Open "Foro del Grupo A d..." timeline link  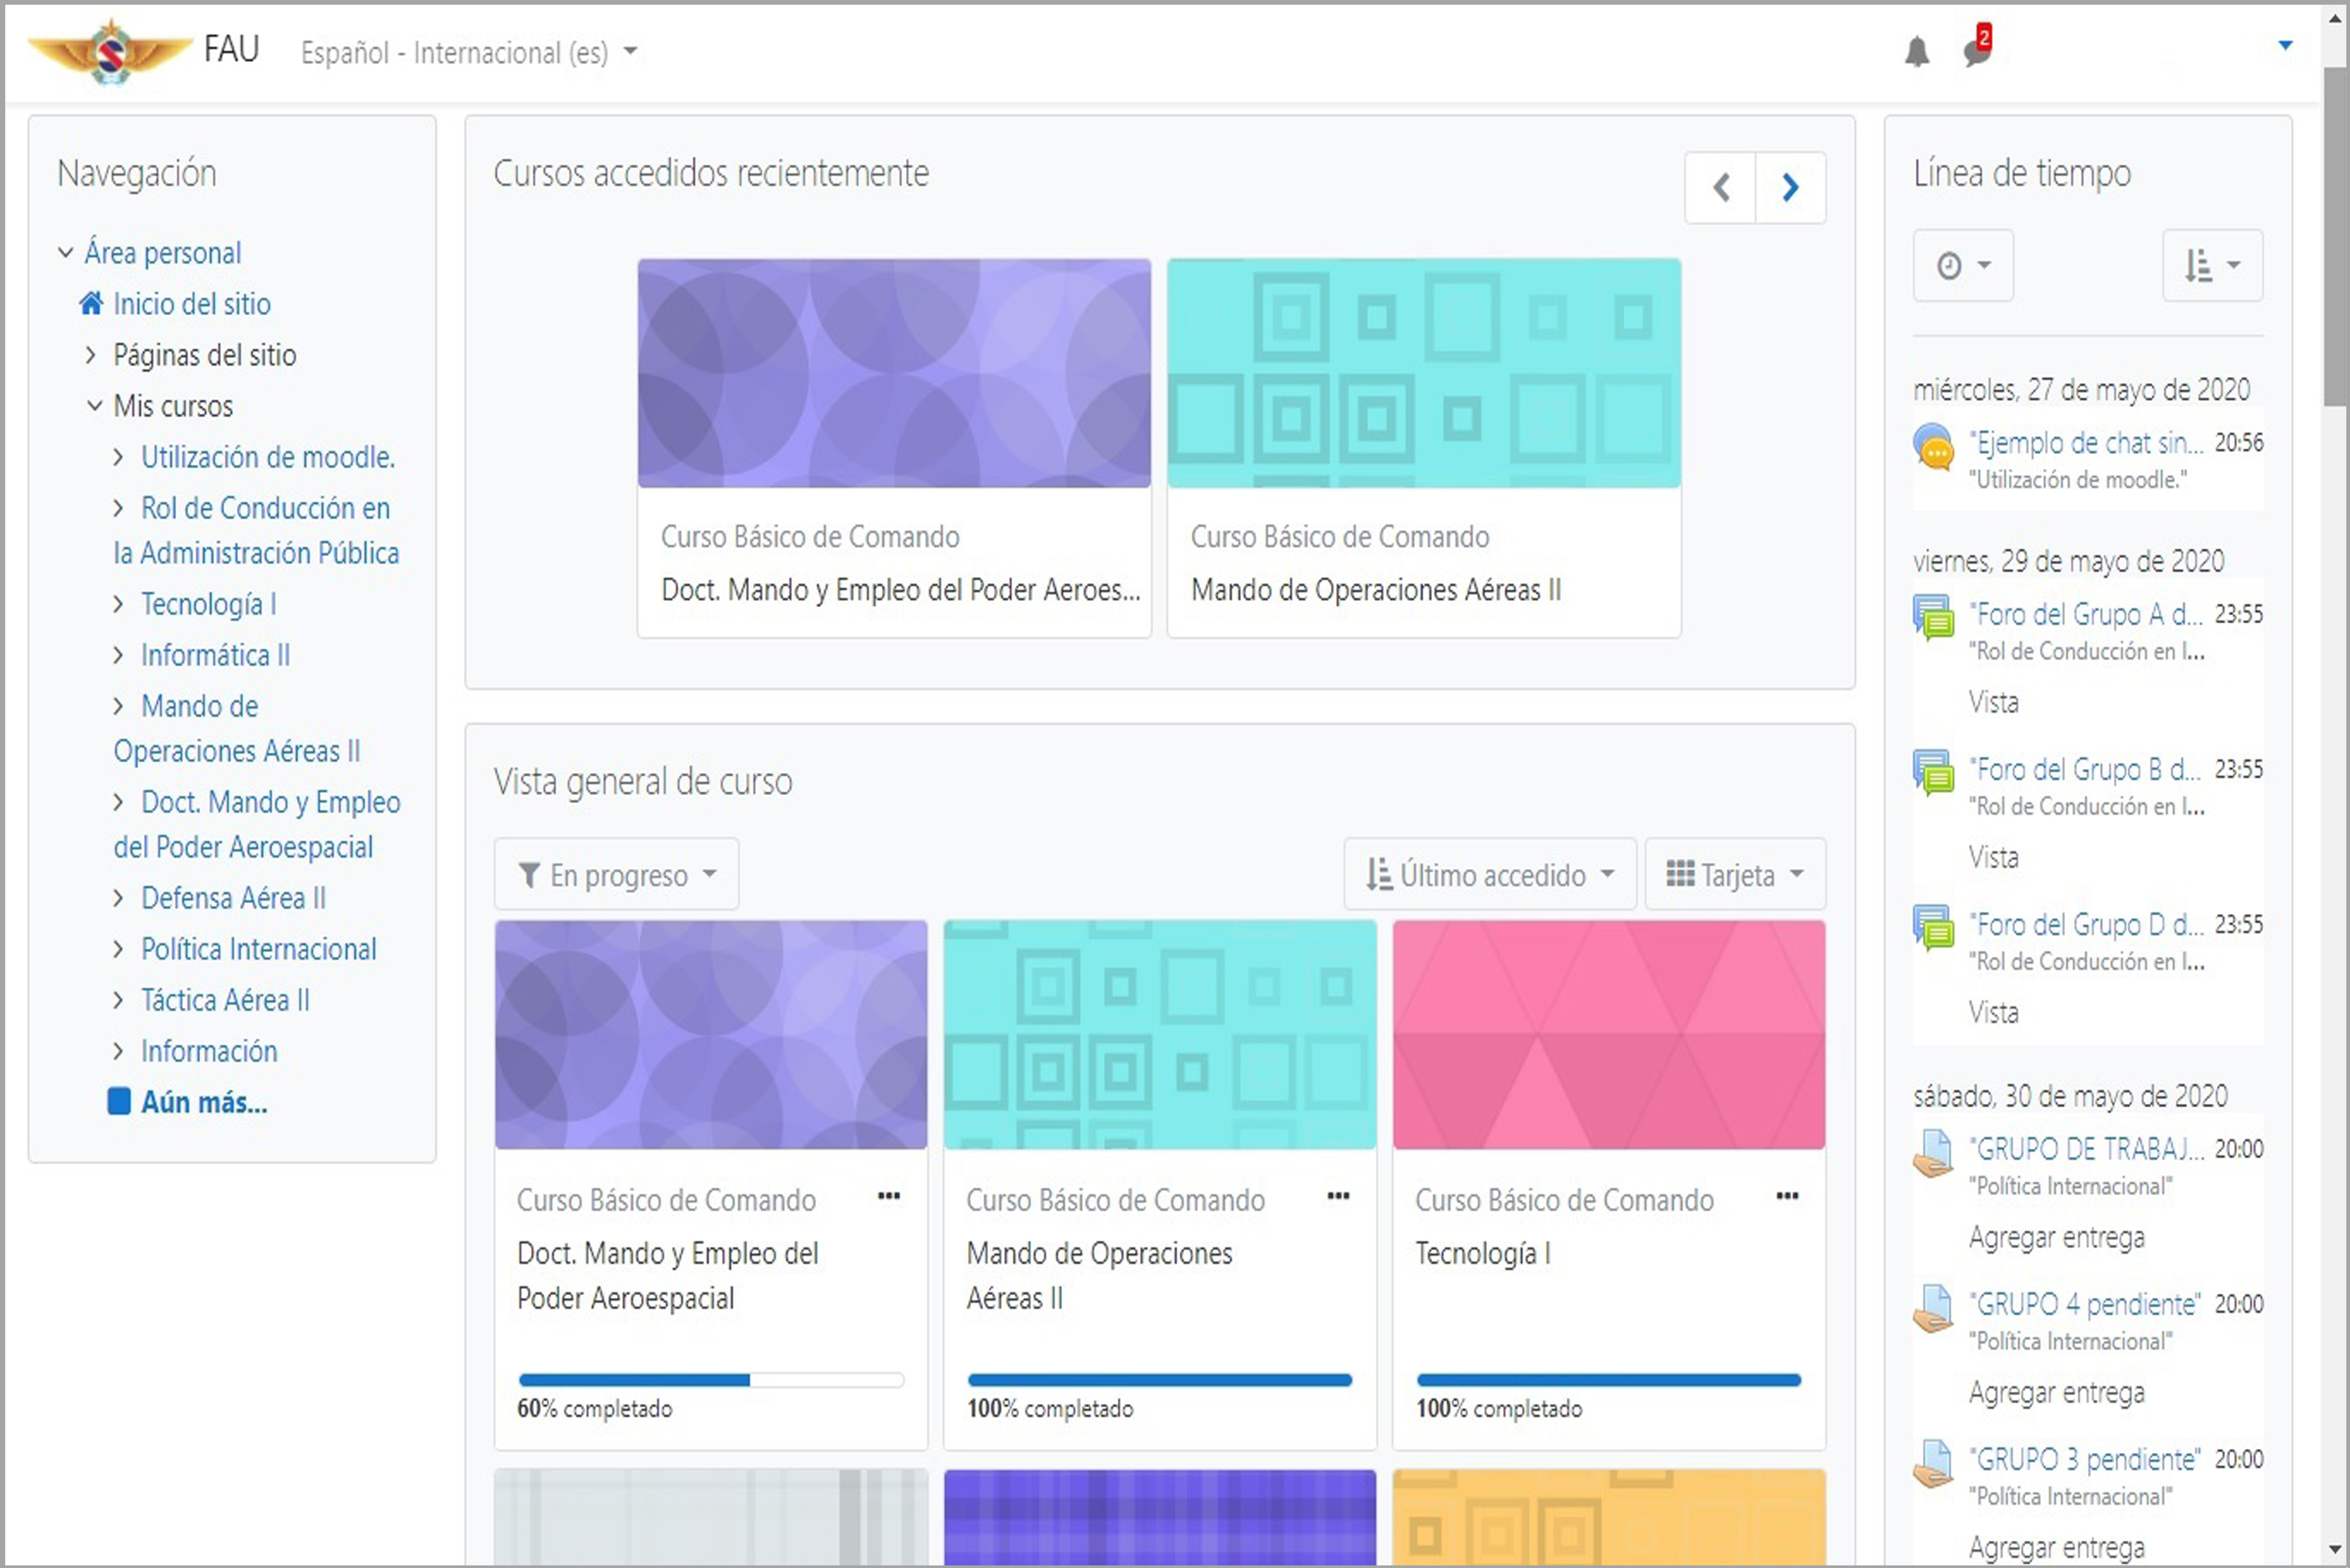coord(2086,614)
